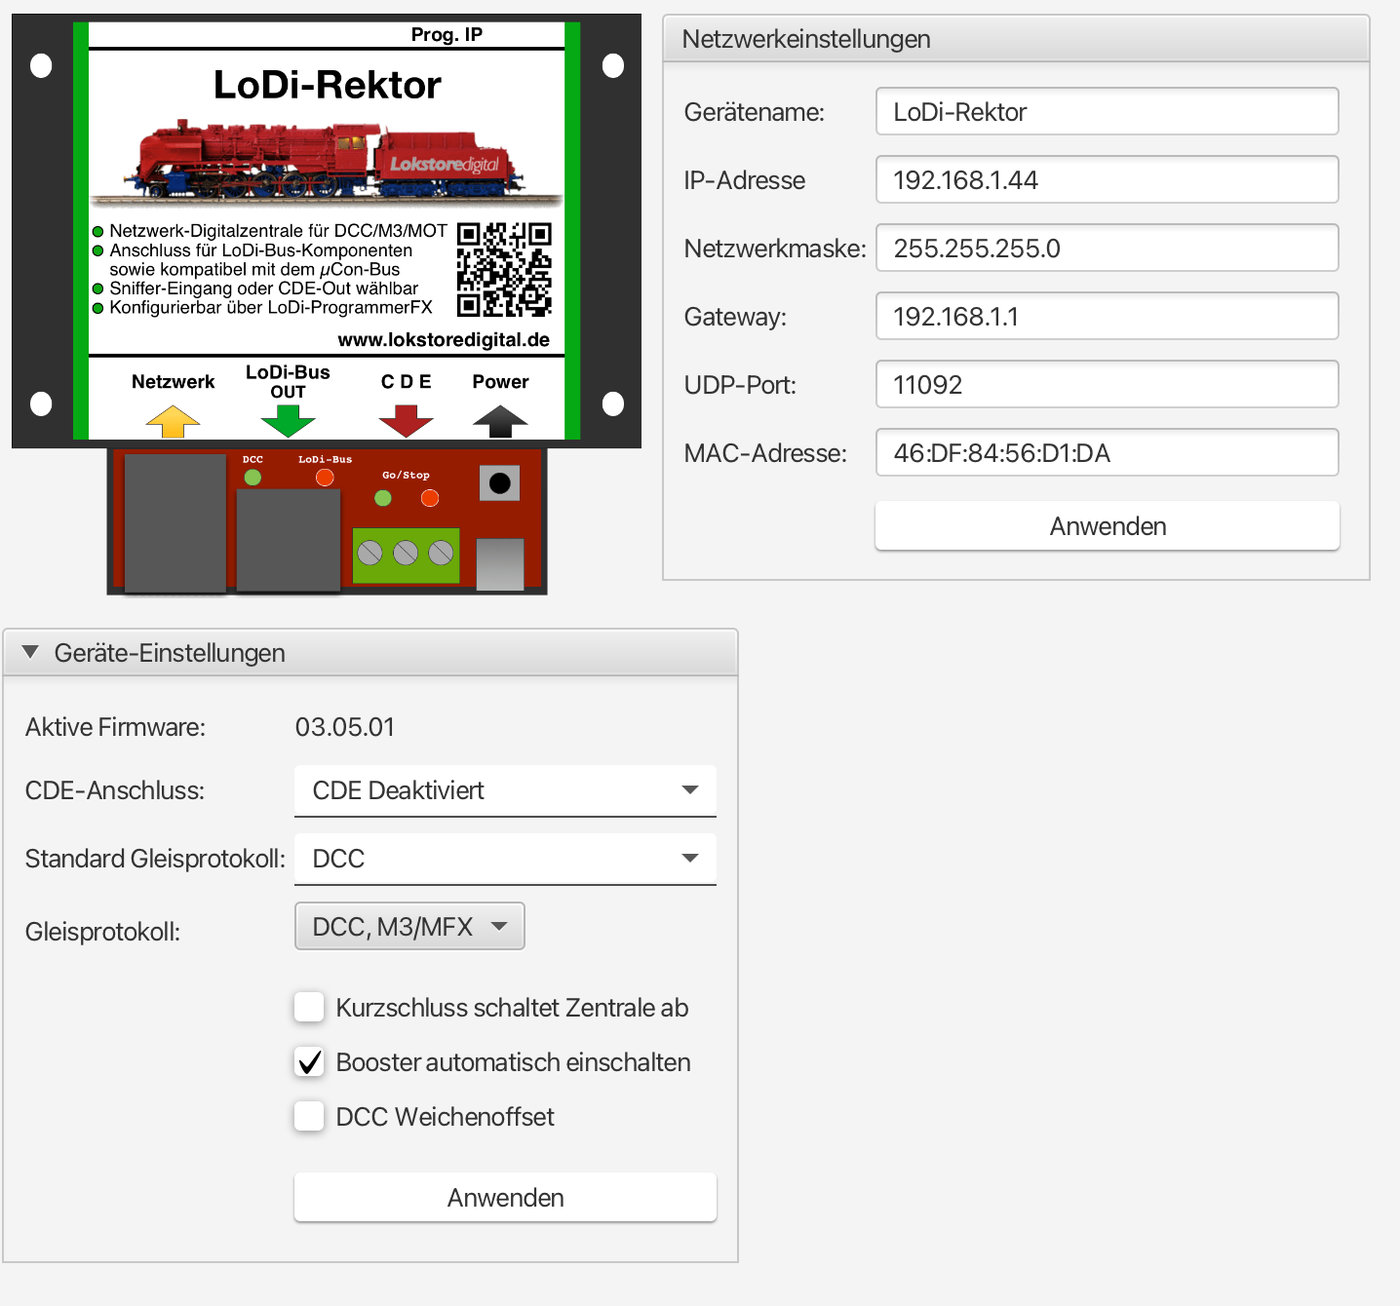Click the red LoDi-Bus LED indicator
The height and width of the screenshot is (1306, 1400).
click(x=325, y=477)
